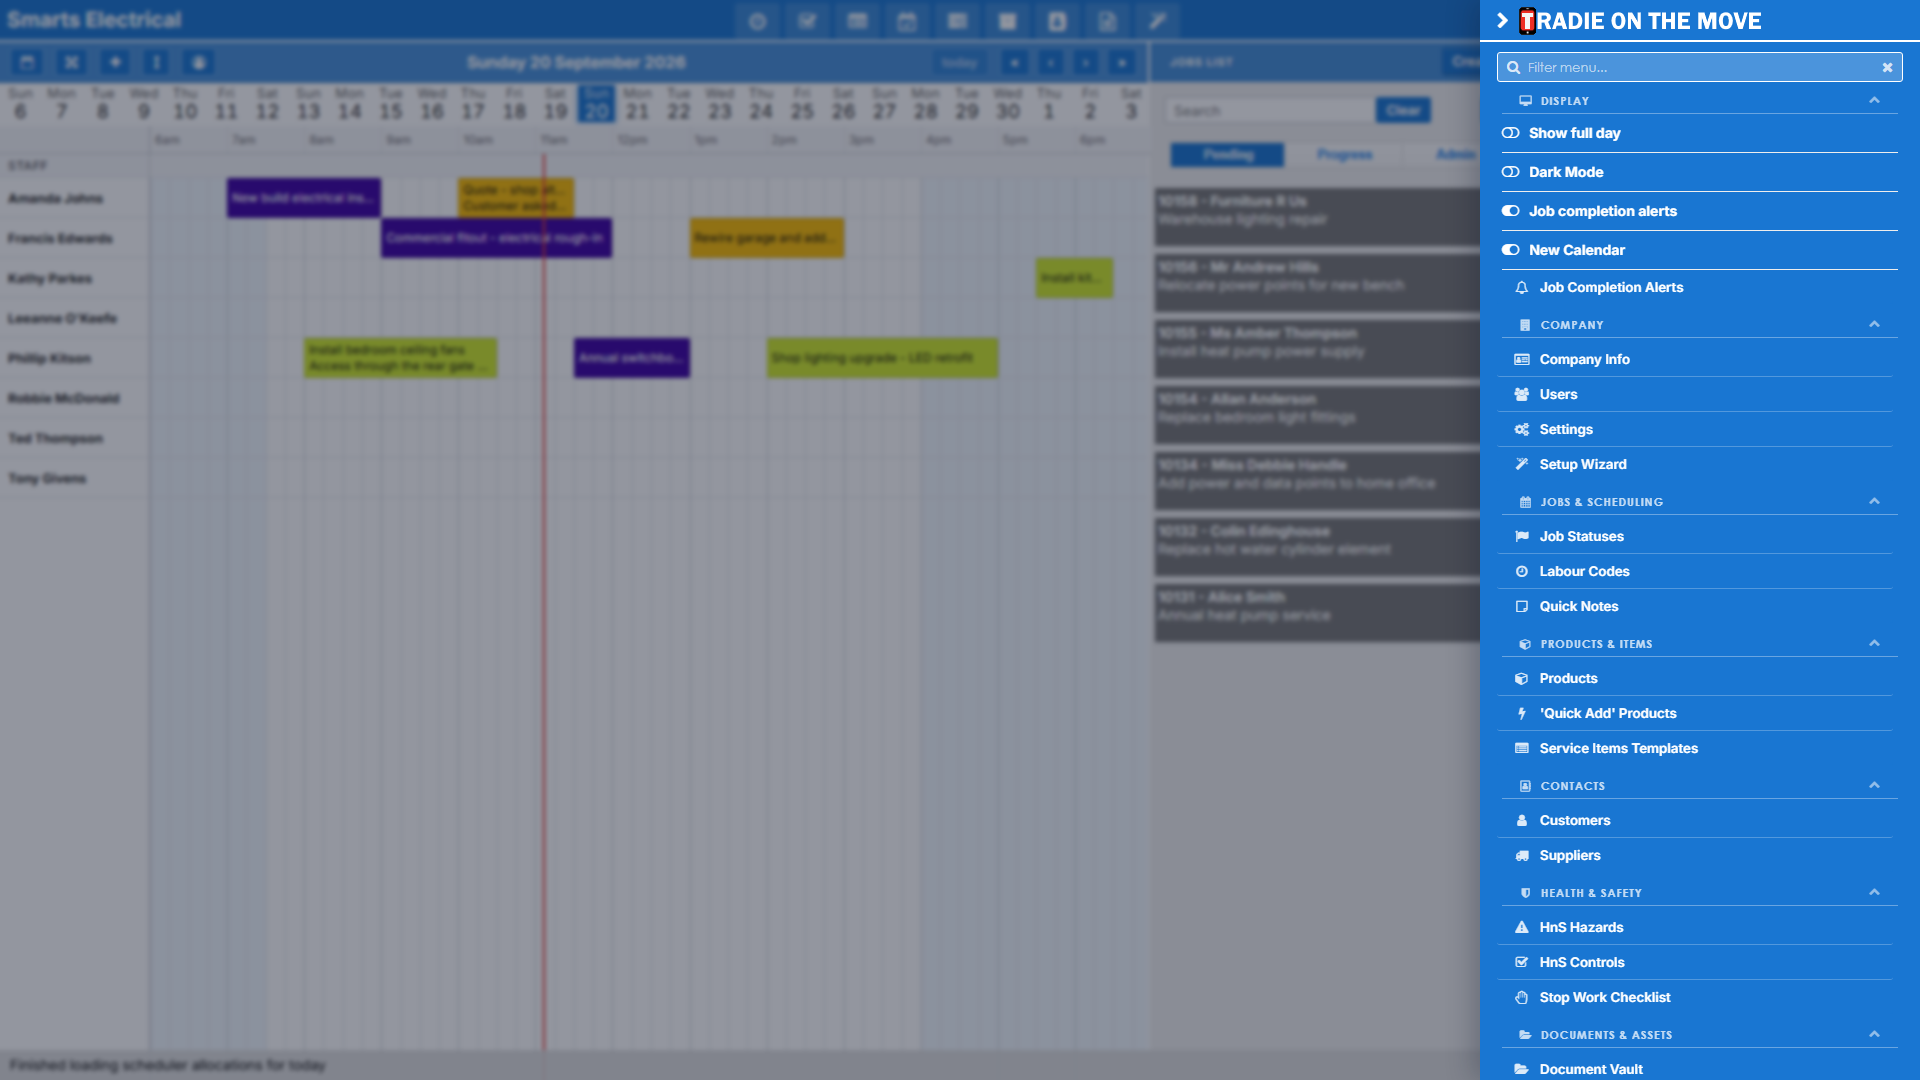
Task: Select the Suppliers menu label
Action: (x=1570, y=855)
